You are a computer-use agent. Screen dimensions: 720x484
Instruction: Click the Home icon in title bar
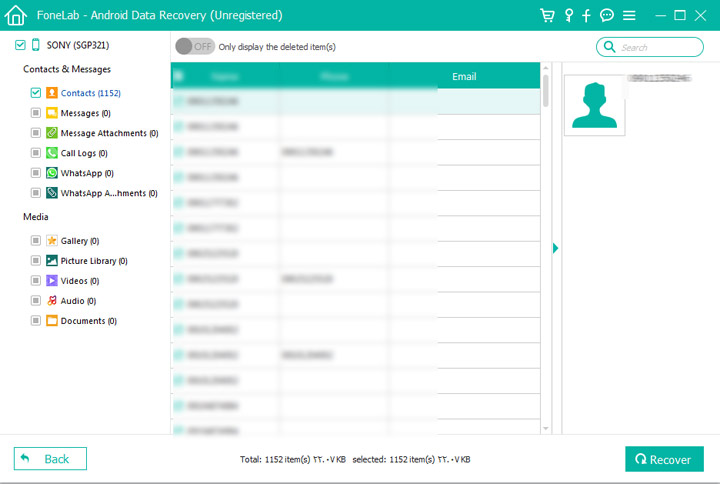(15, 15)
